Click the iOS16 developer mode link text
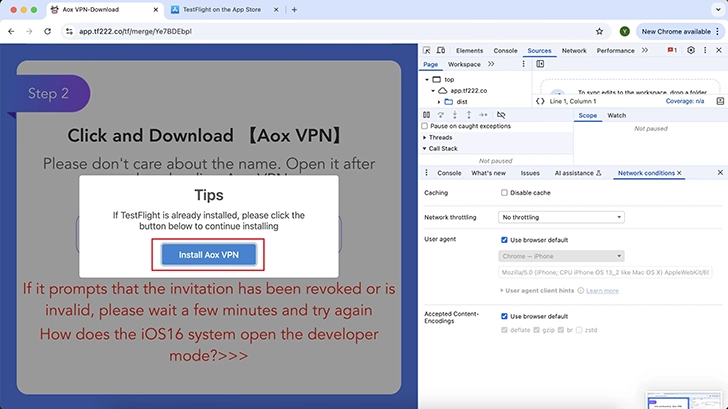Viewport: 728px width, 409px height. pyautogui.click(x=208, y=345)
